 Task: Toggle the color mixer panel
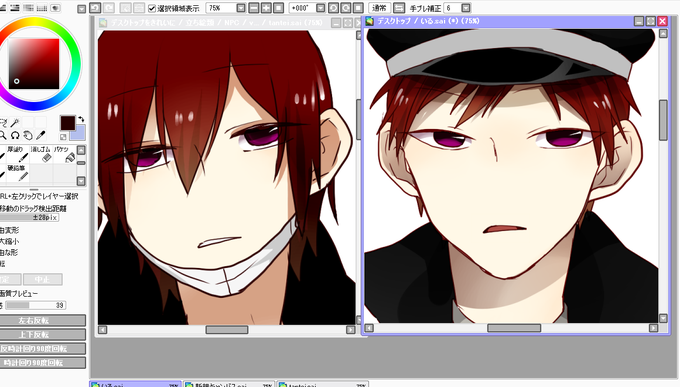[28, 8]
